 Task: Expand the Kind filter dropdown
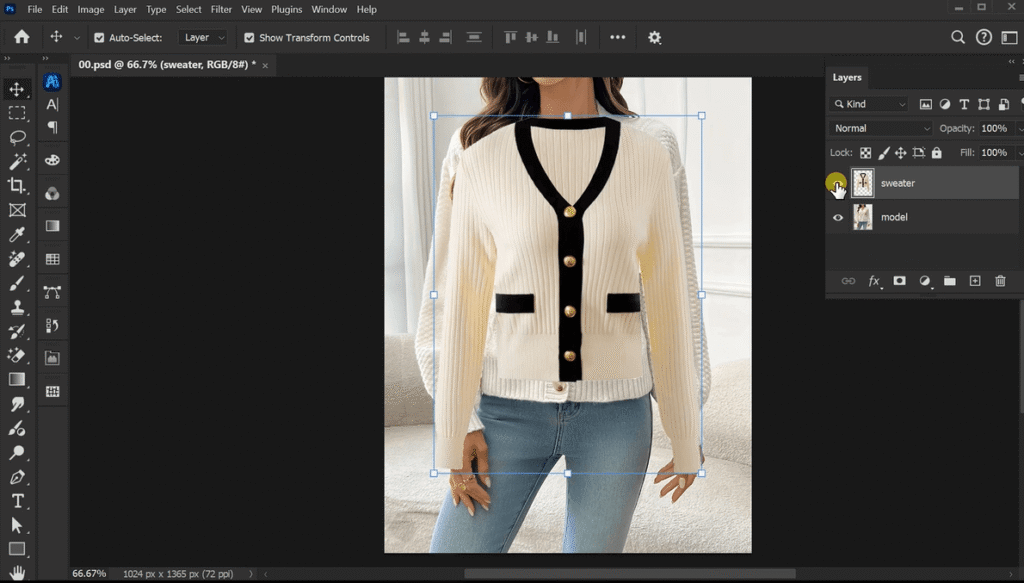[x=869, y=104]
